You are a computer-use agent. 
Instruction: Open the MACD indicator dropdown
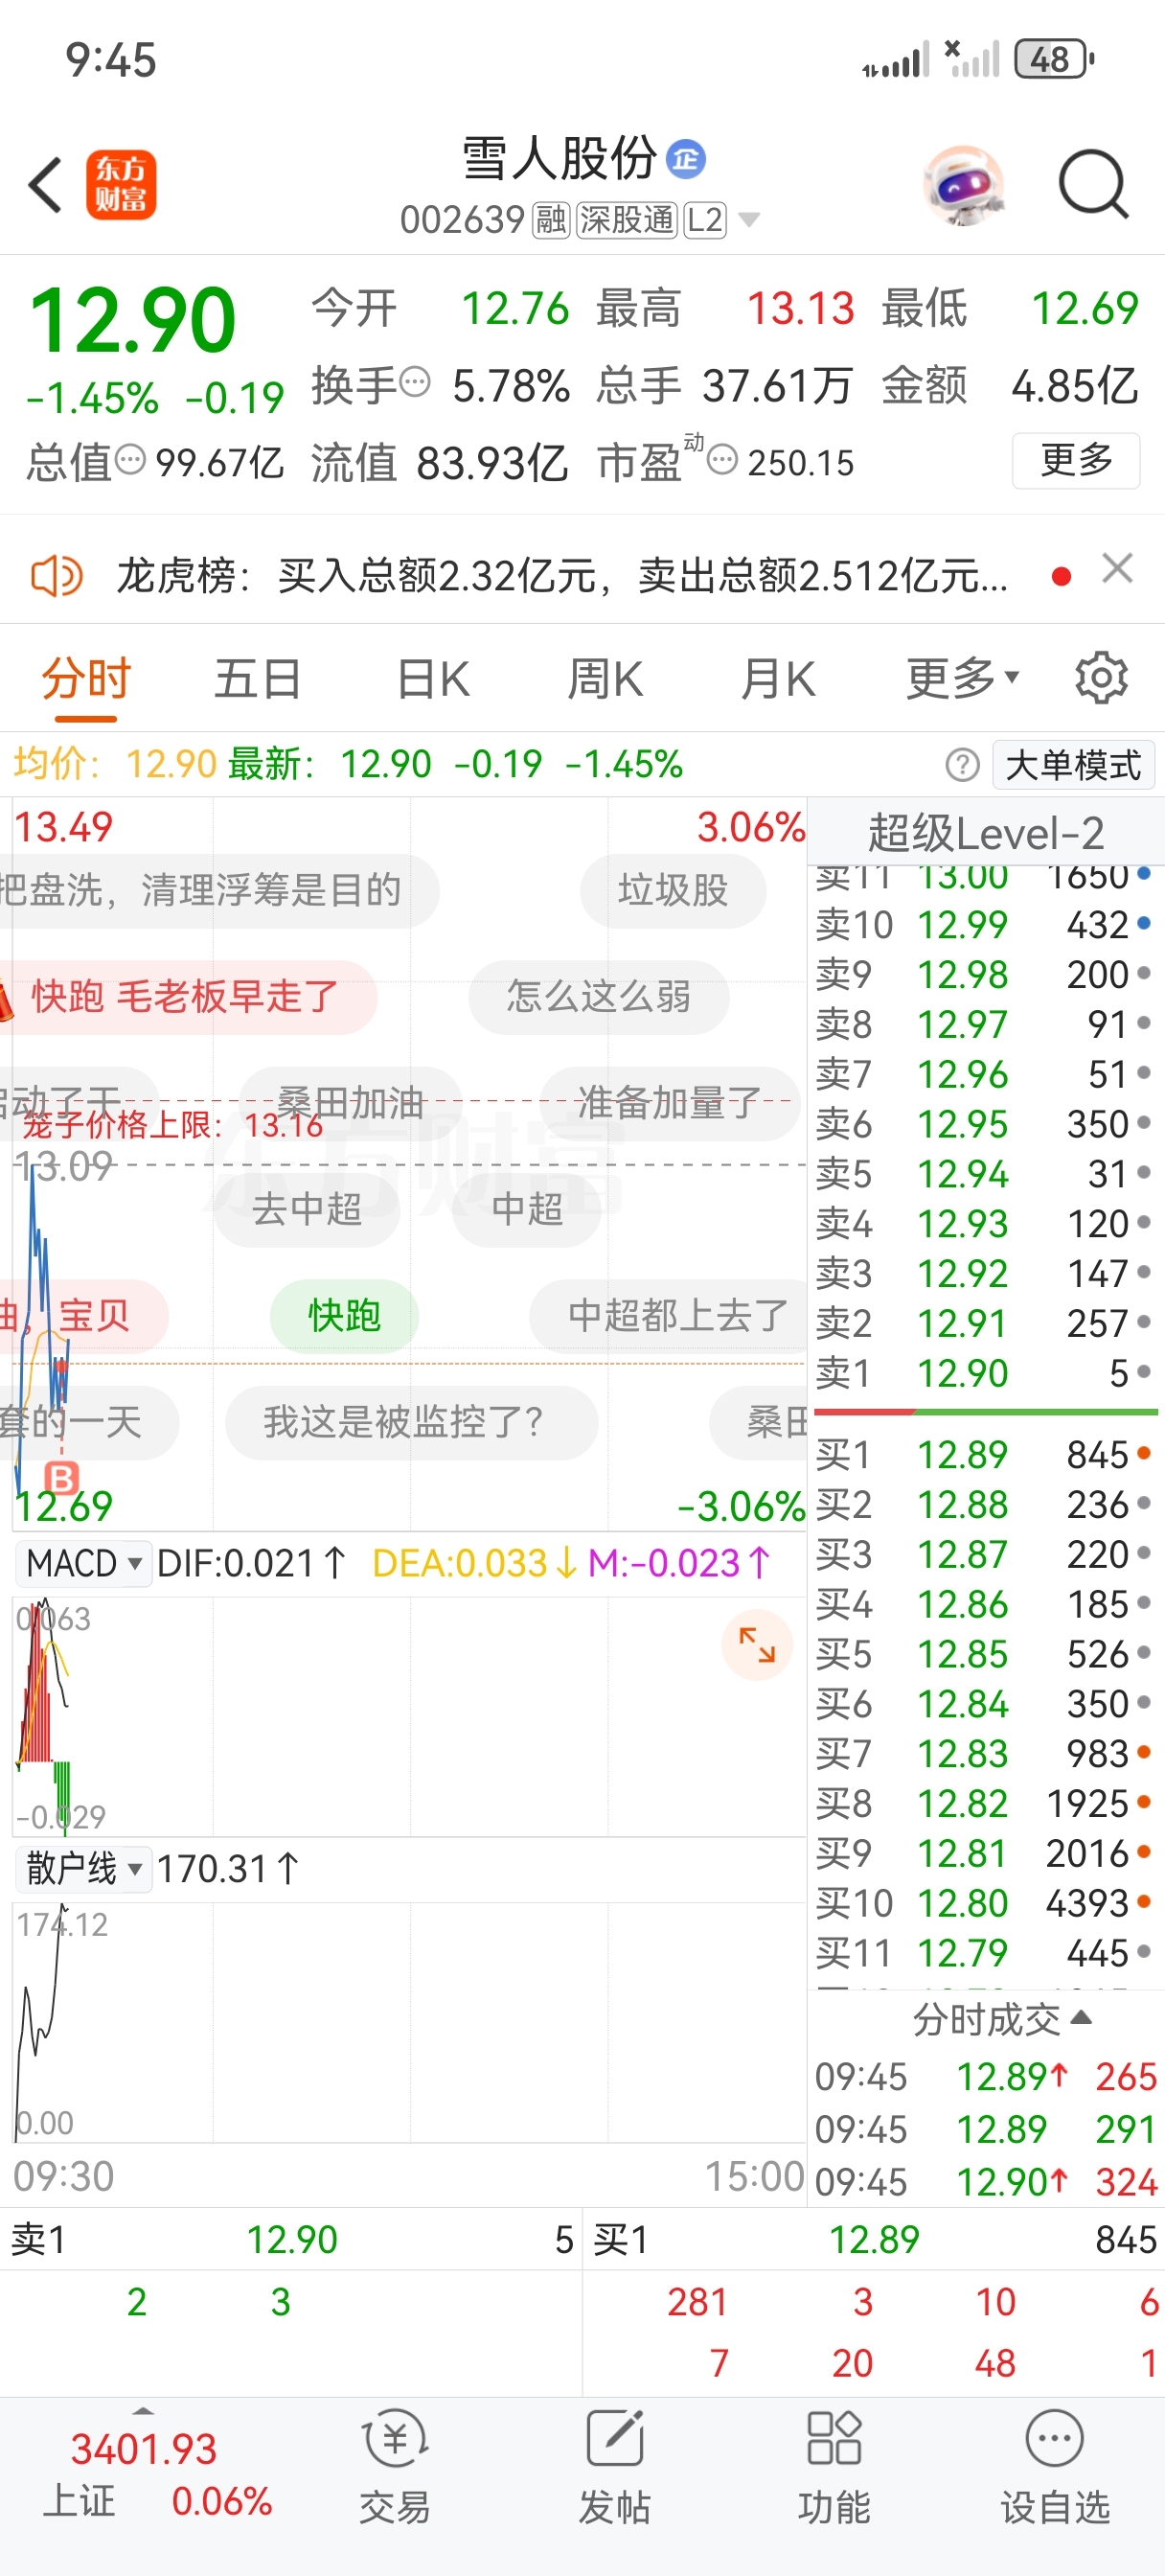(x=84, y=1563)
